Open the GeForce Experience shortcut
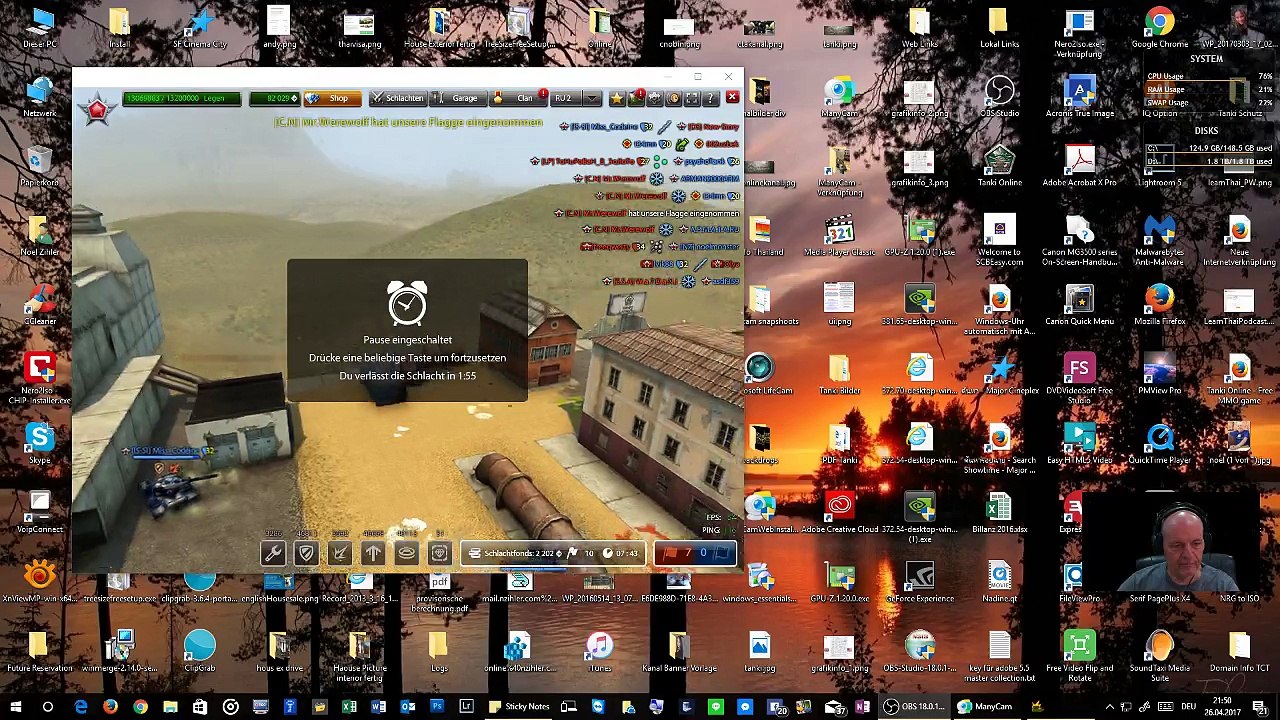The width and height of the screenshot is (1280, 720). point(919,582)
